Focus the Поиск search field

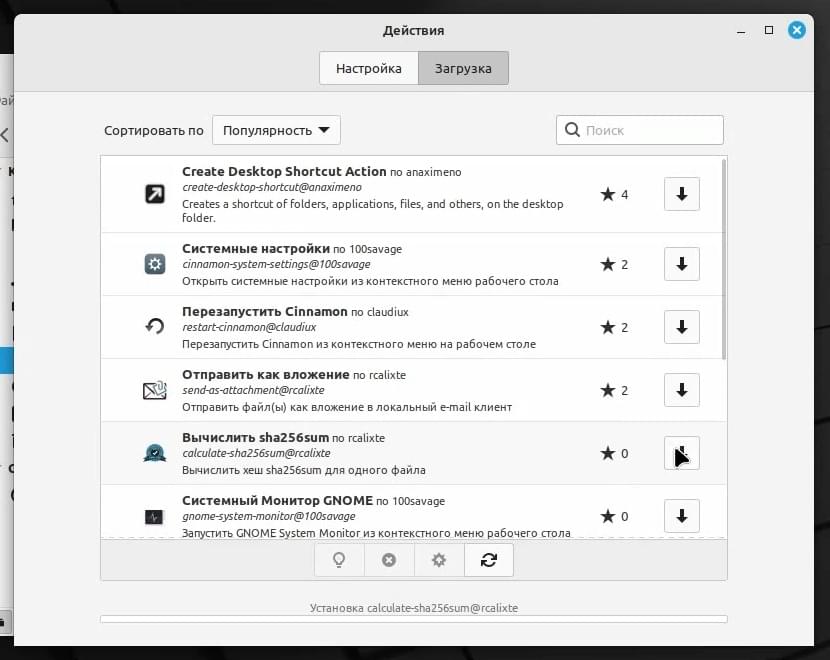pyautogui.click(x=639, y=130)
